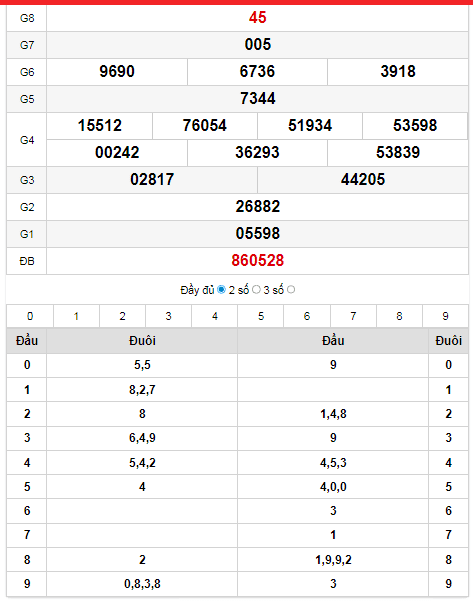Select the "Đầy đủ" radio button

(221, 290)
